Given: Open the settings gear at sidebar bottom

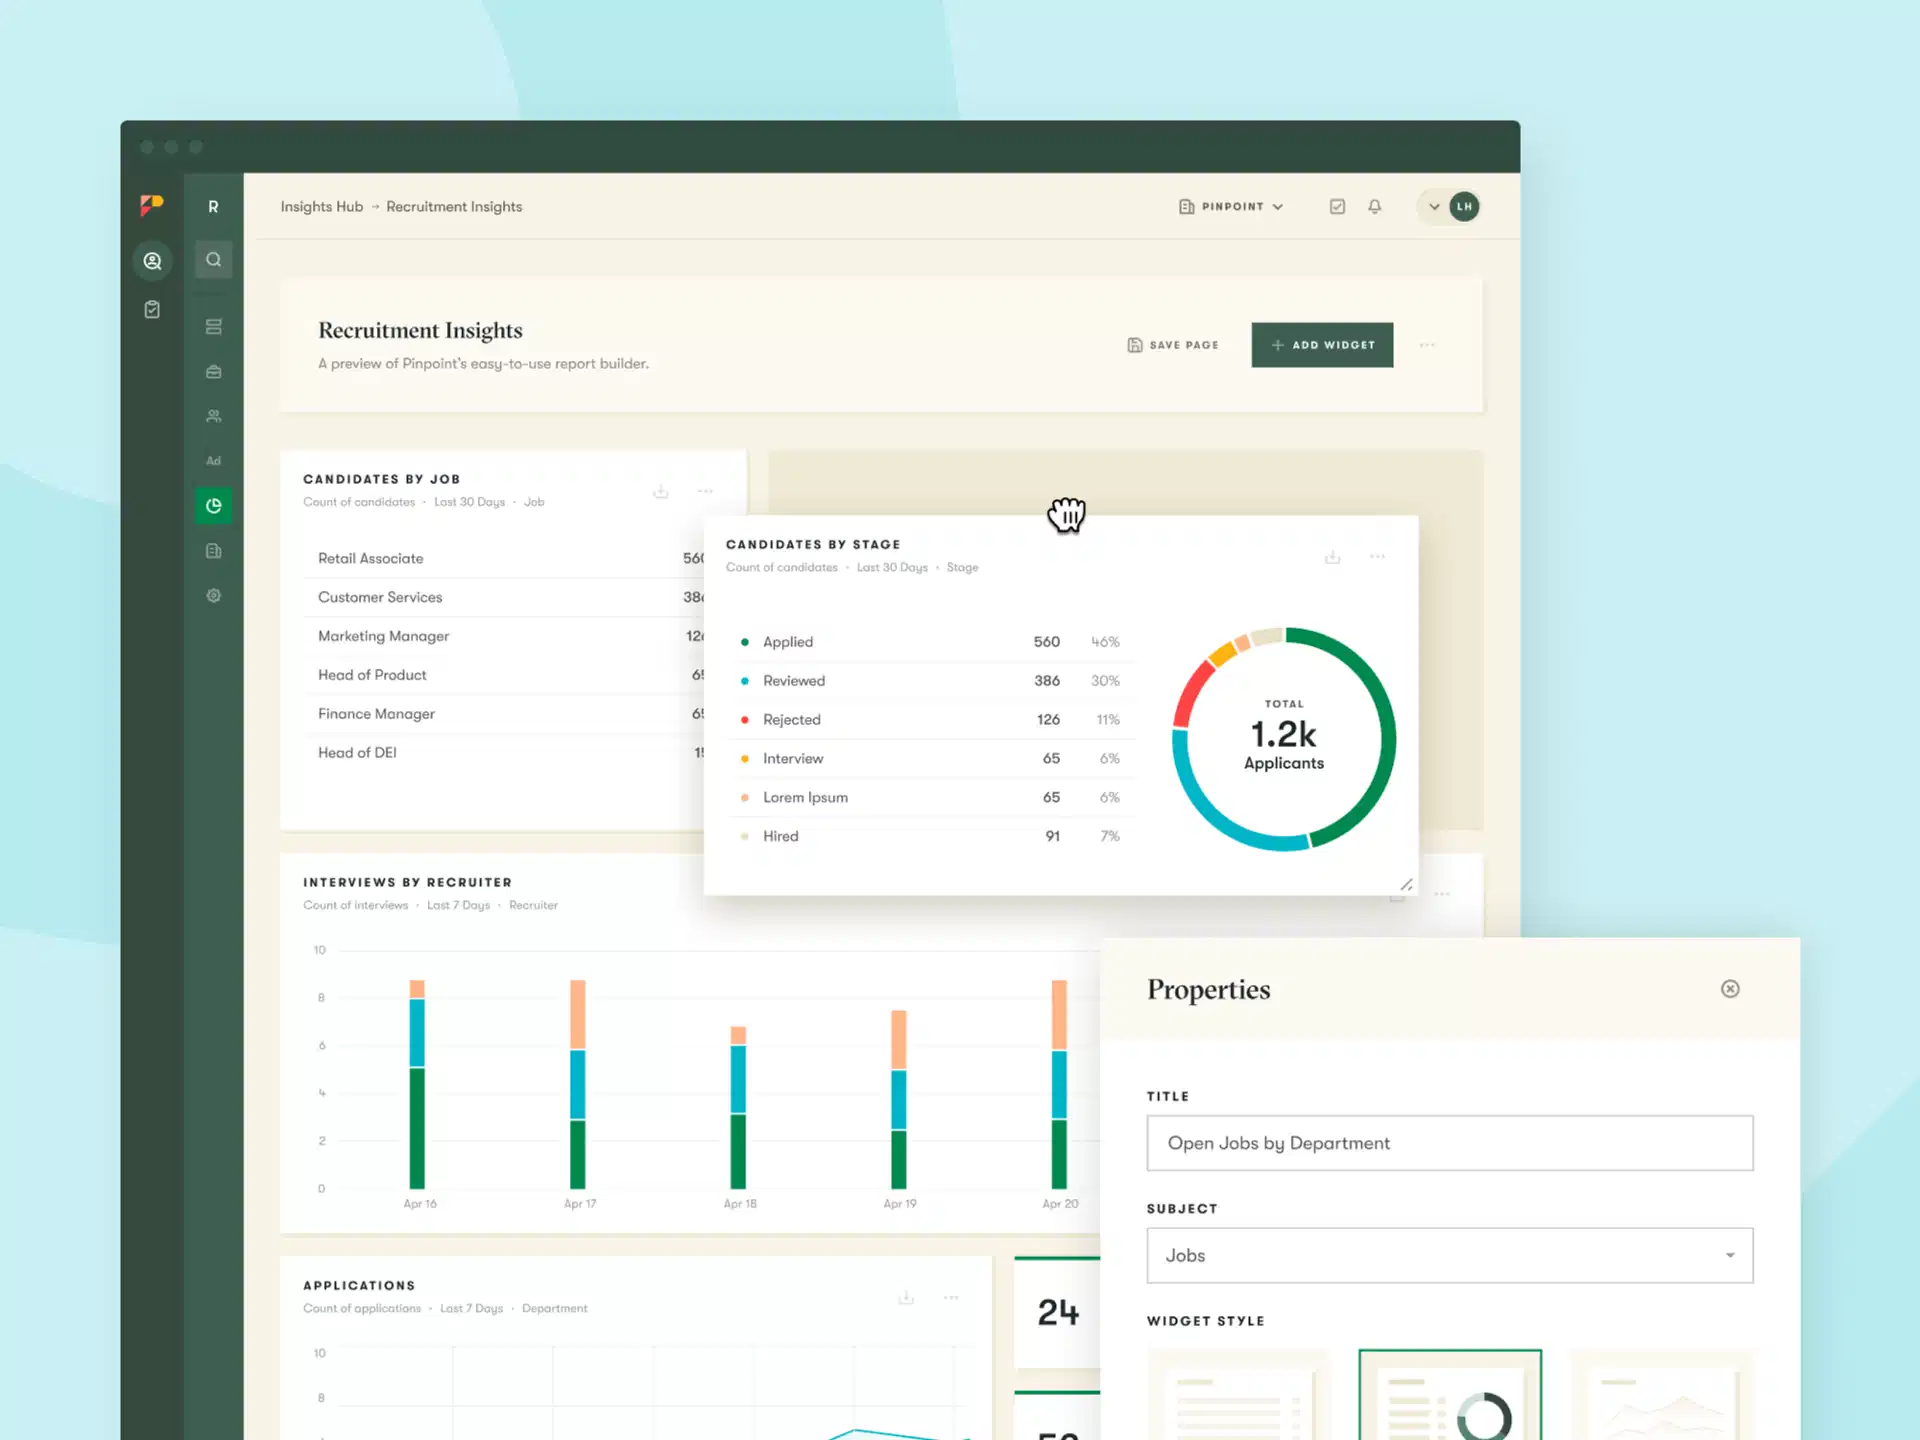Looking at the screenshot, I should (x=213, y=595).
